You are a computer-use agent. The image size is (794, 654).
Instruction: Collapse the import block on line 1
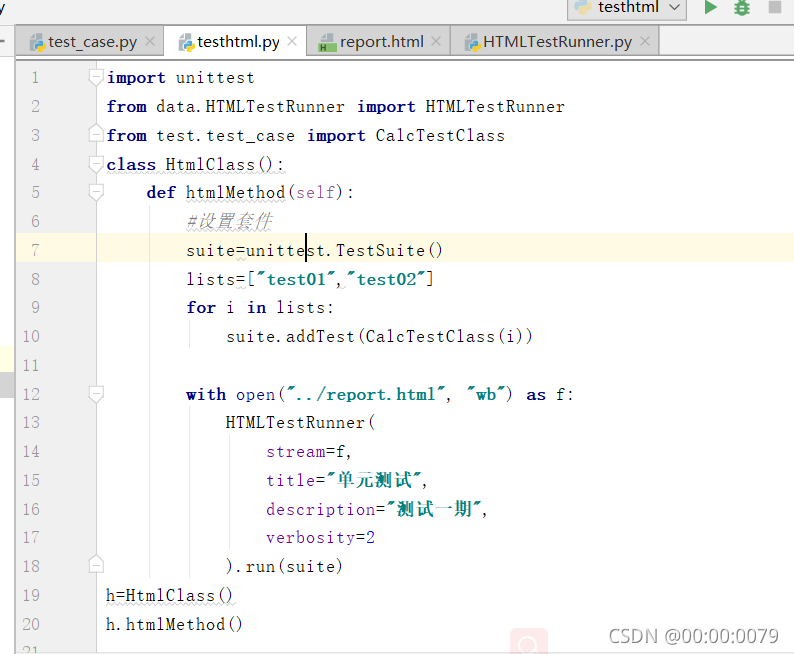(96, 77)
